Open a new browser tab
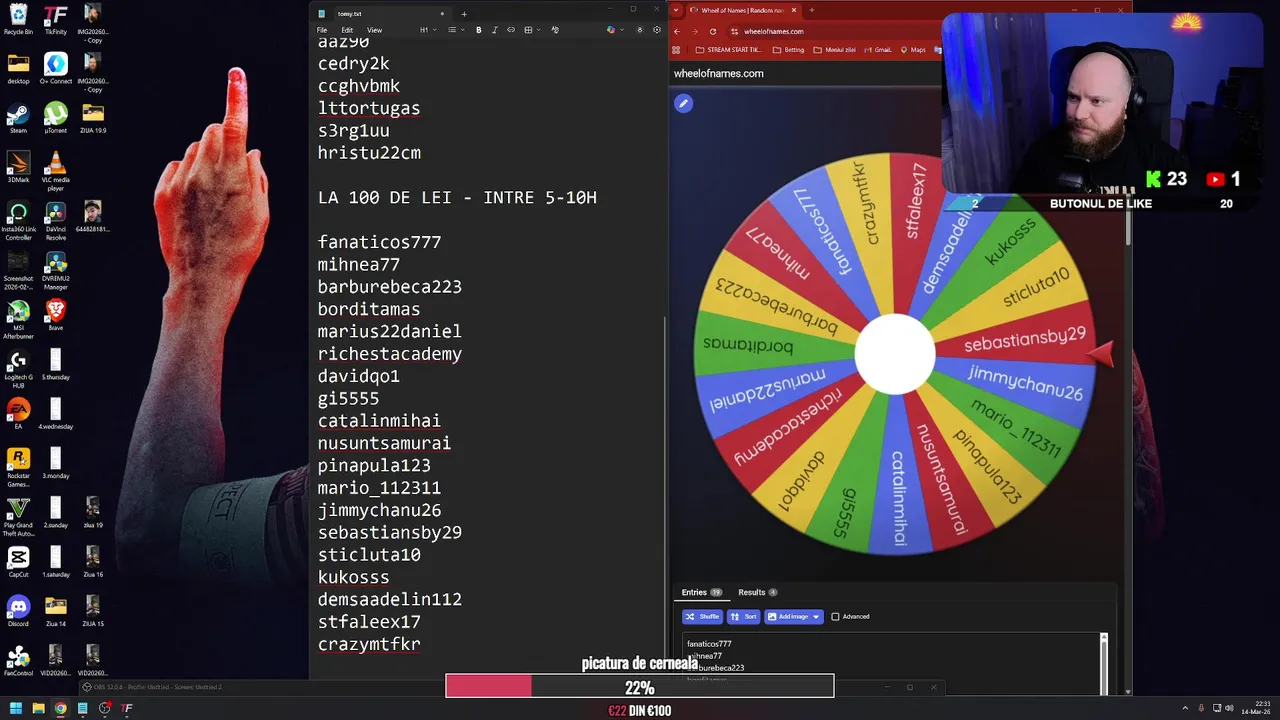Viewport: 1280px width, 720px height. (811, 10)
